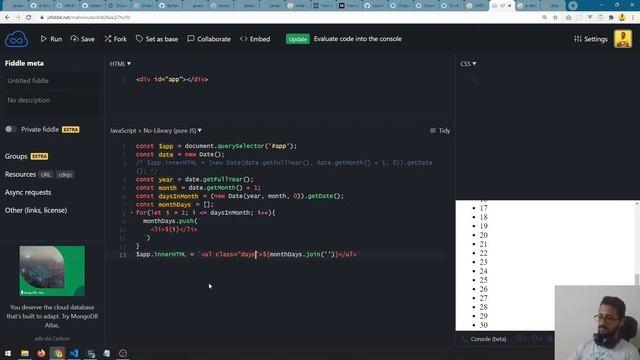Click the number 30 in results
The width and height of the screenshot is (640, 360).
coord(484,325)
